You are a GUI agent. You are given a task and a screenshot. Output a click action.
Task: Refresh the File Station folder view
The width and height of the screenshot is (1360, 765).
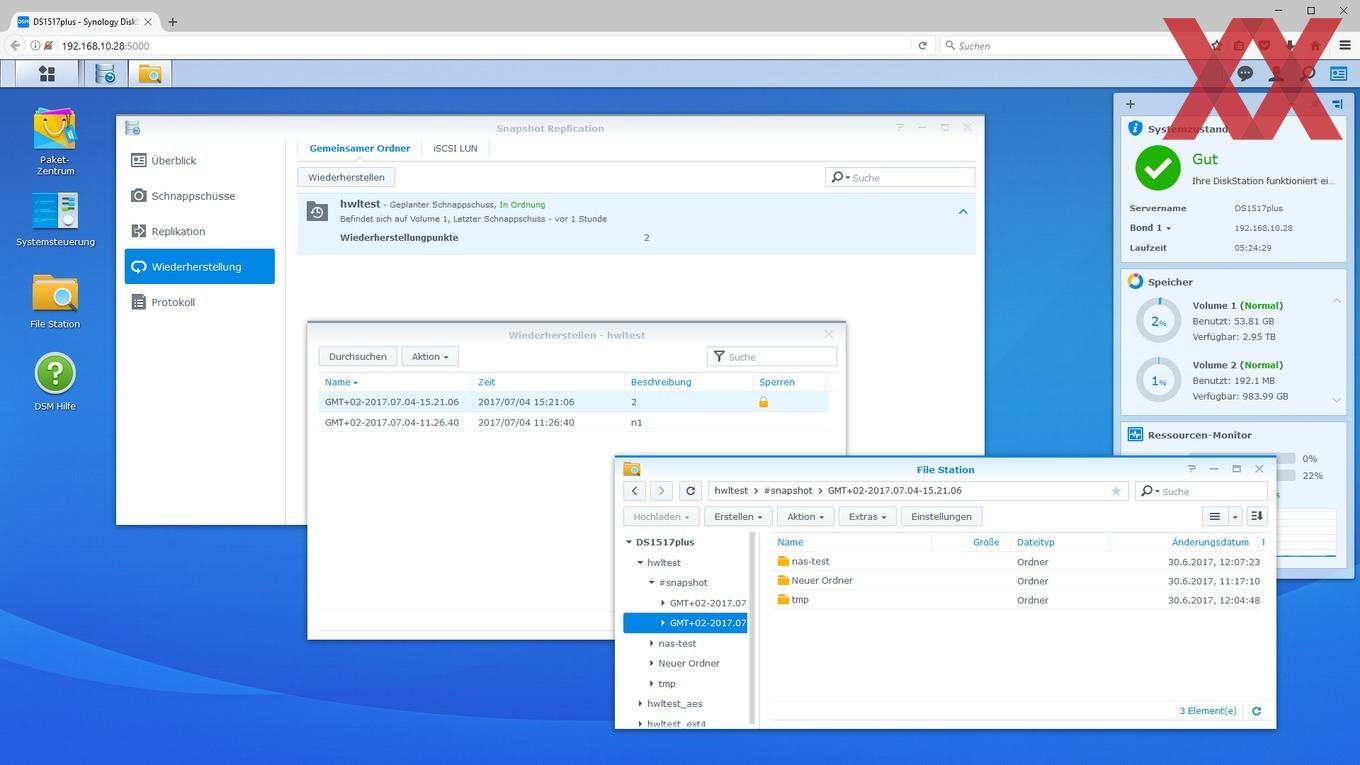click(690, 491)
